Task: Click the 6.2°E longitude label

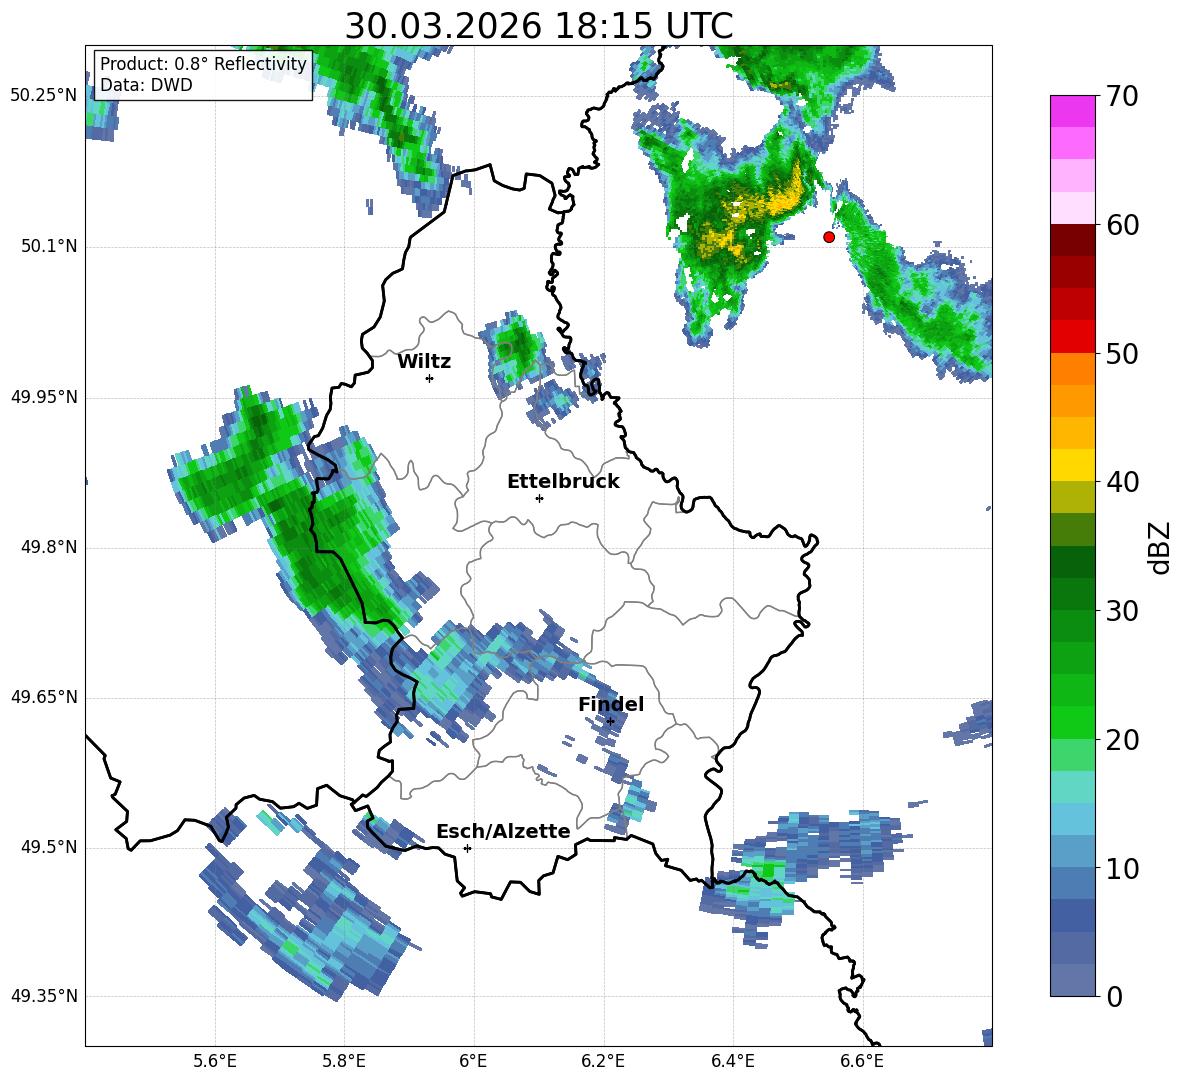Action: [603, 1061]
